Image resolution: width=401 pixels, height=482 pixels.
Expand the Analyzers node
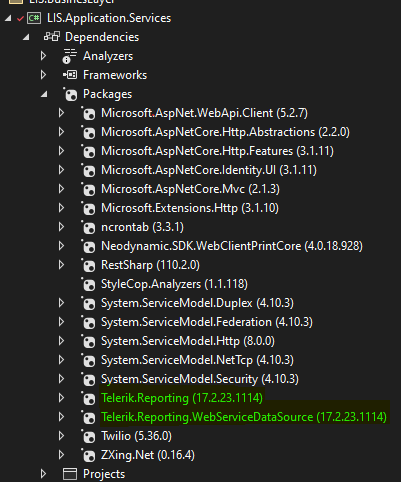click(43, 56)
